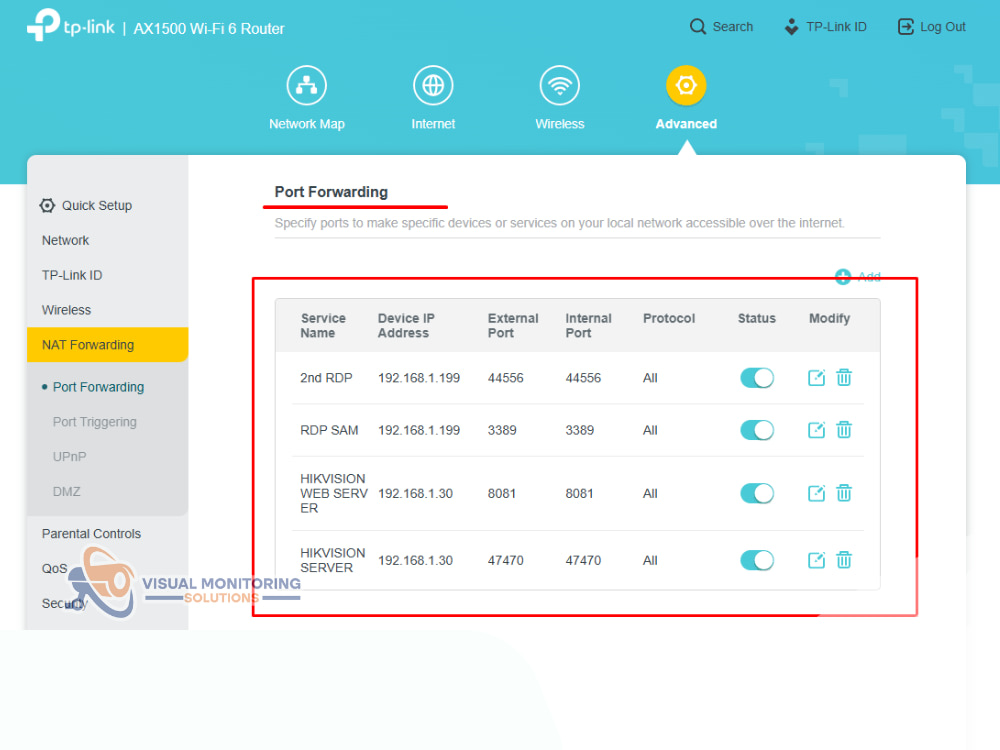The image size is (1000, 750).
Task: Click the TP-Link ID header text
Action: click(836, 27)
